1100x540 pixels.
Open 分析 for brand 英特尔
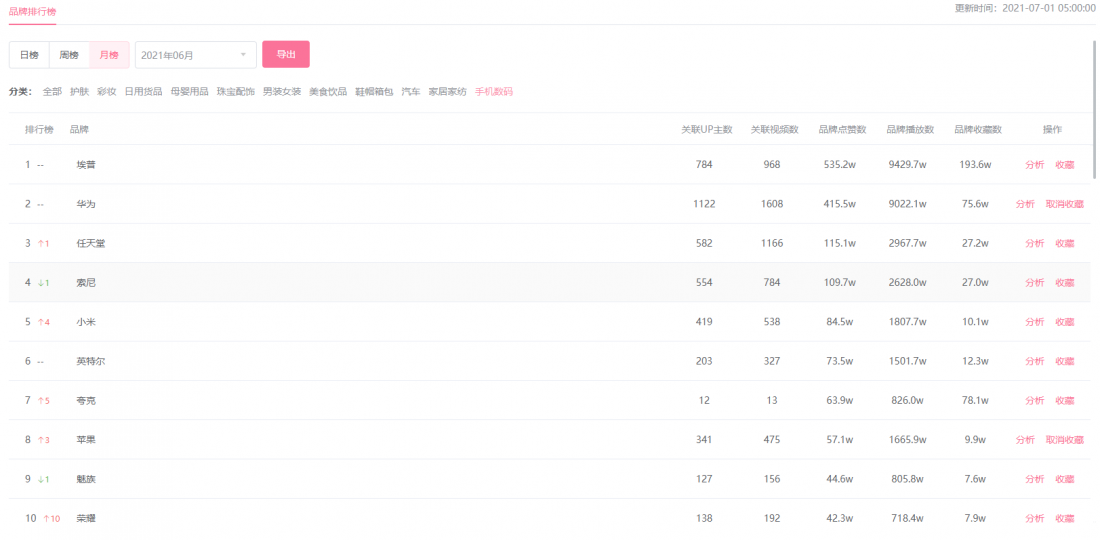[1034, 361]
